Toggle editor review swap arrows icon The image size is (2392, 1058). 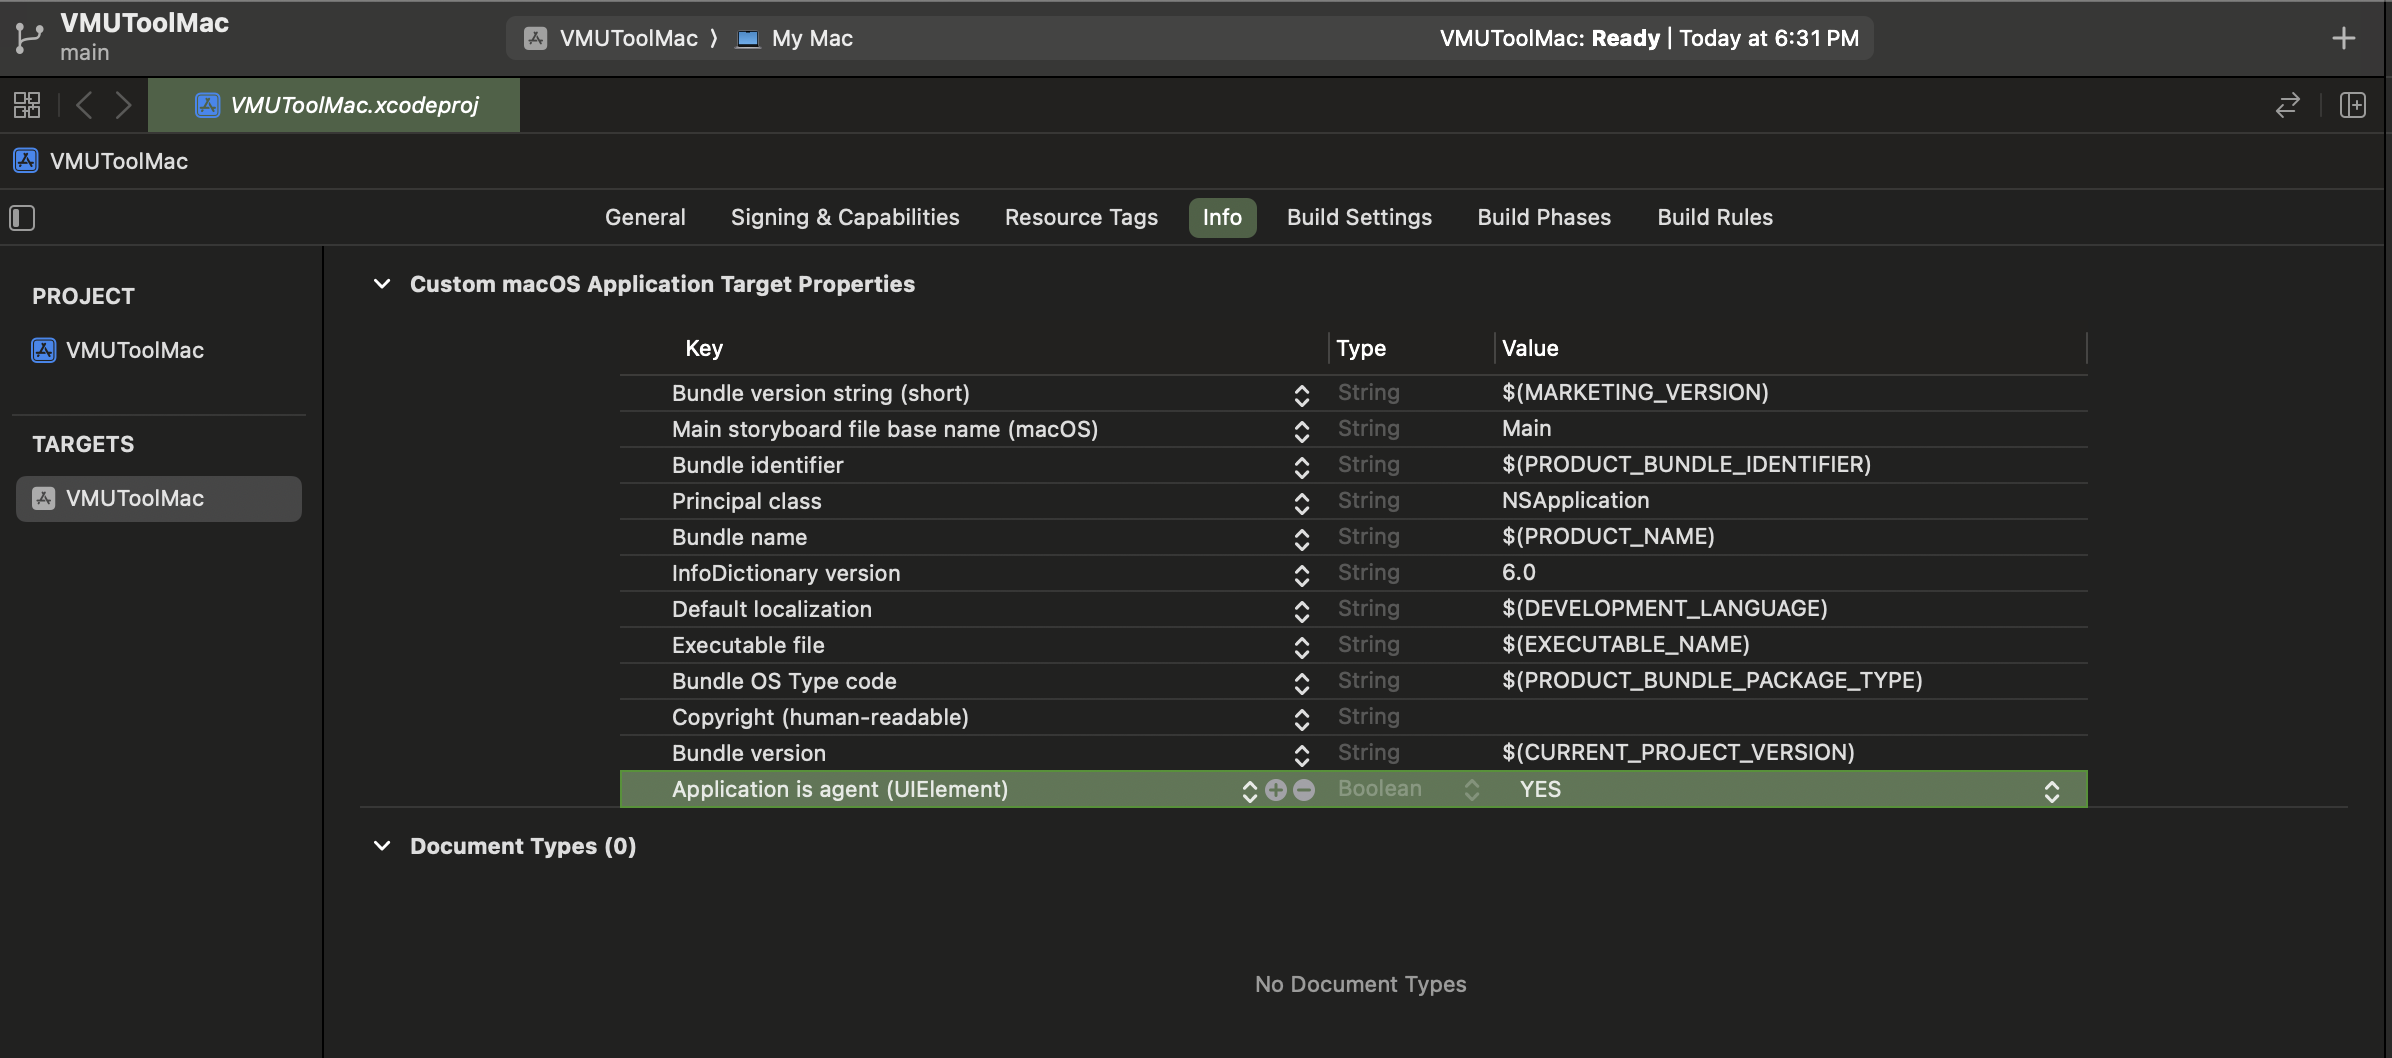(x=2288, y=105)
